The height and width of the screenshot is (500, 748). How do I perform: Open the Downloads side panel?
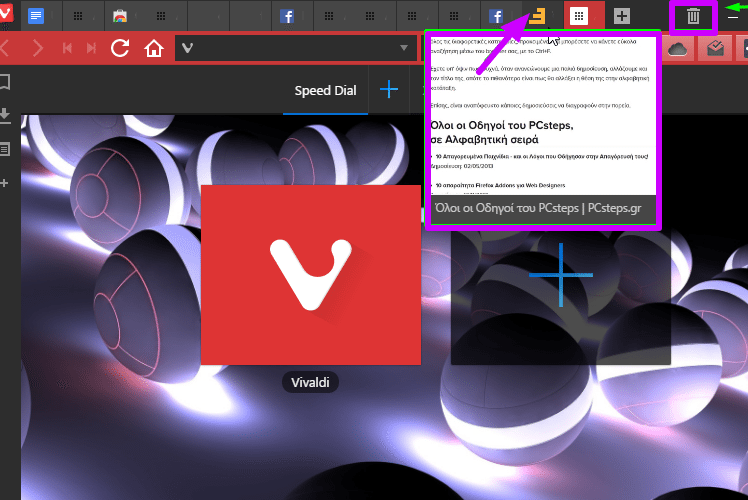tap(5, 116)
